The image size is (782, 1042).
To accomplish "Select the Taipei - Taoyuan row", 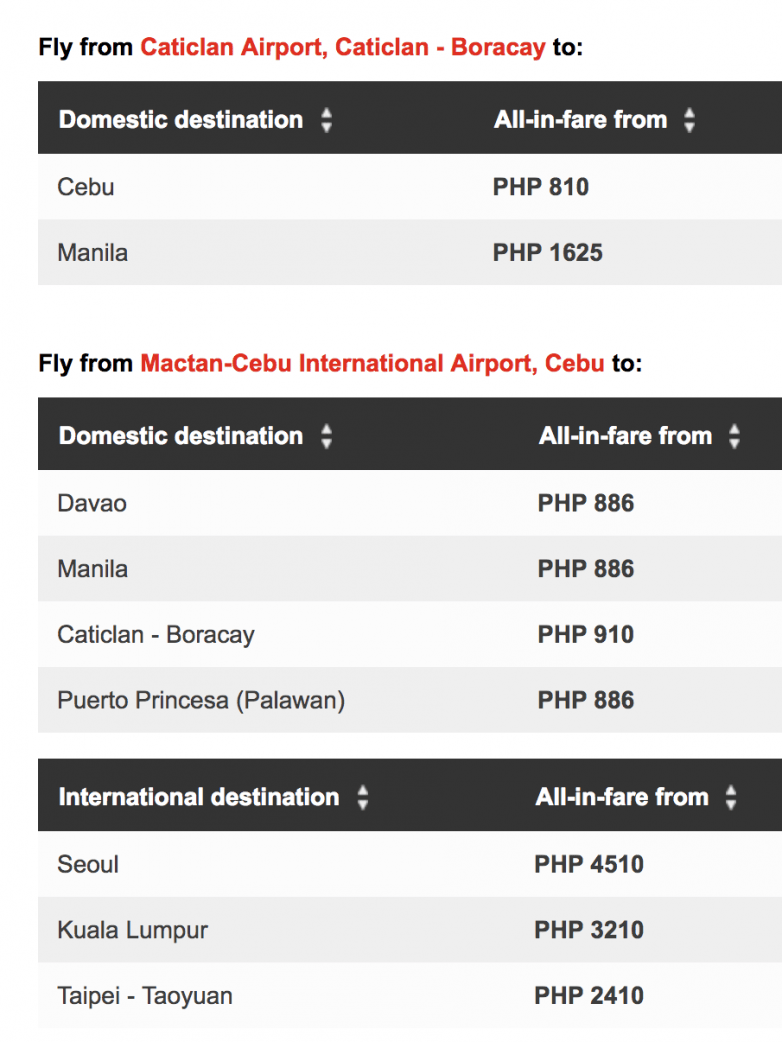I will coord(145,996).
